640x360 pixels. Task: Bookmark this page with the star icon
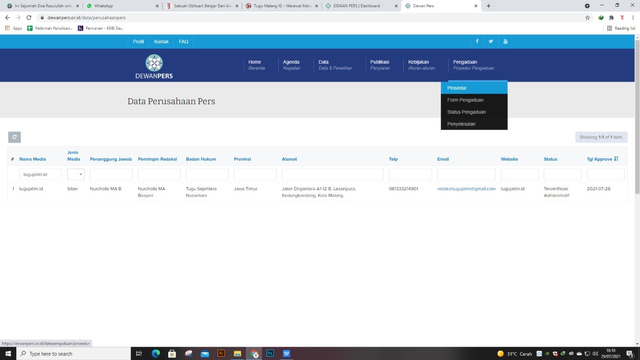587,18
